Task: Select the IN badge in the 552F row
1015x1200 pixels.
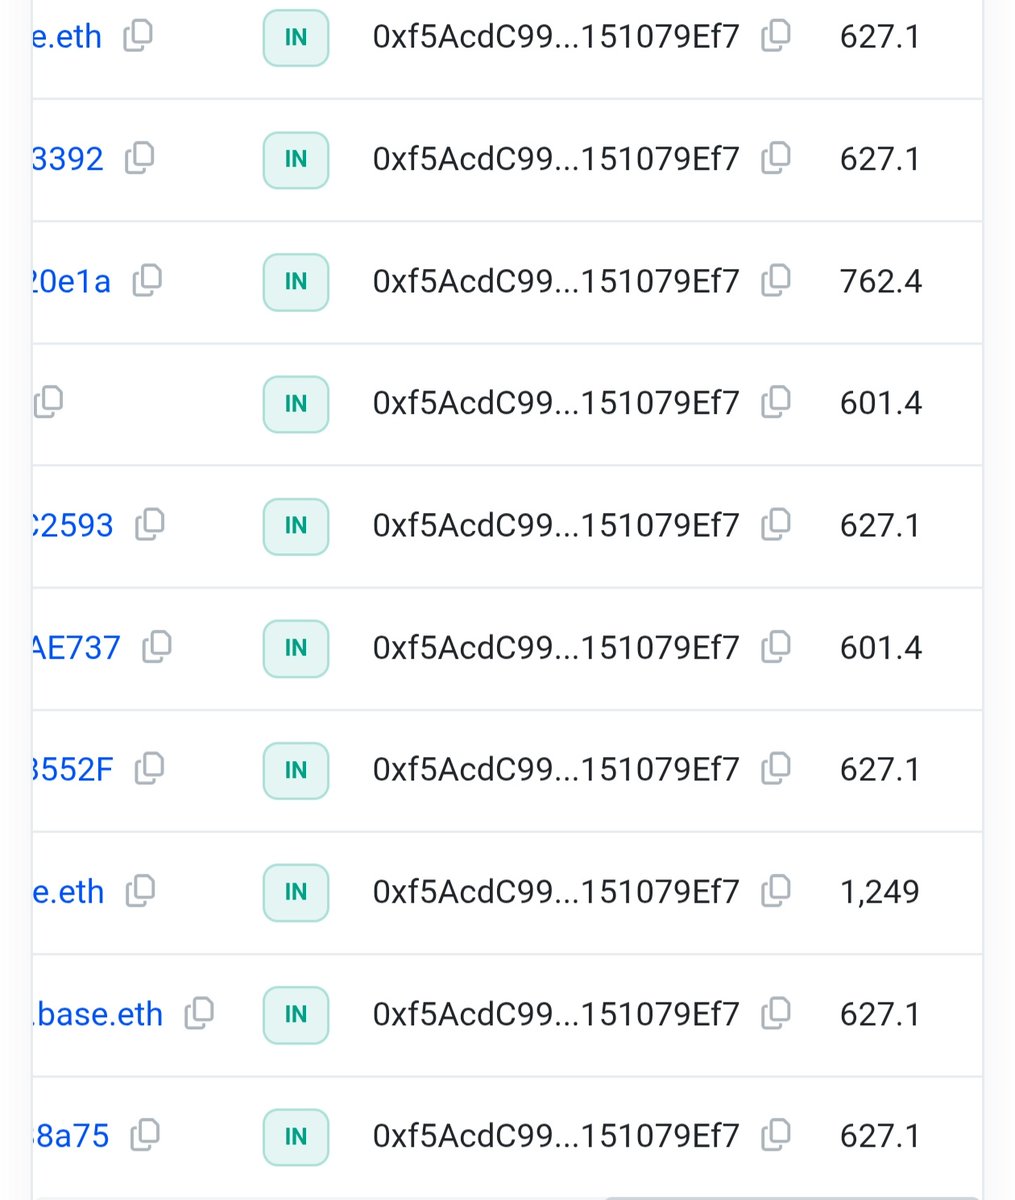Action: (296, 770)
